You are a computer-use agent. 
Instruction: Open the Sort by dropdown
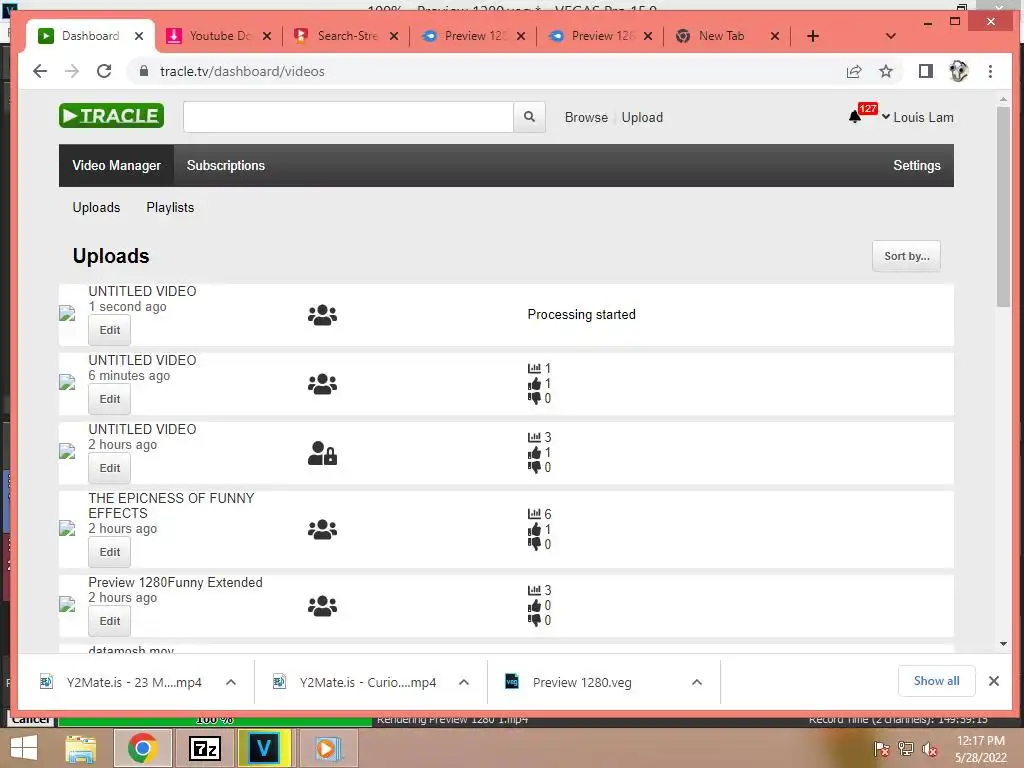(x=906, y=256)
